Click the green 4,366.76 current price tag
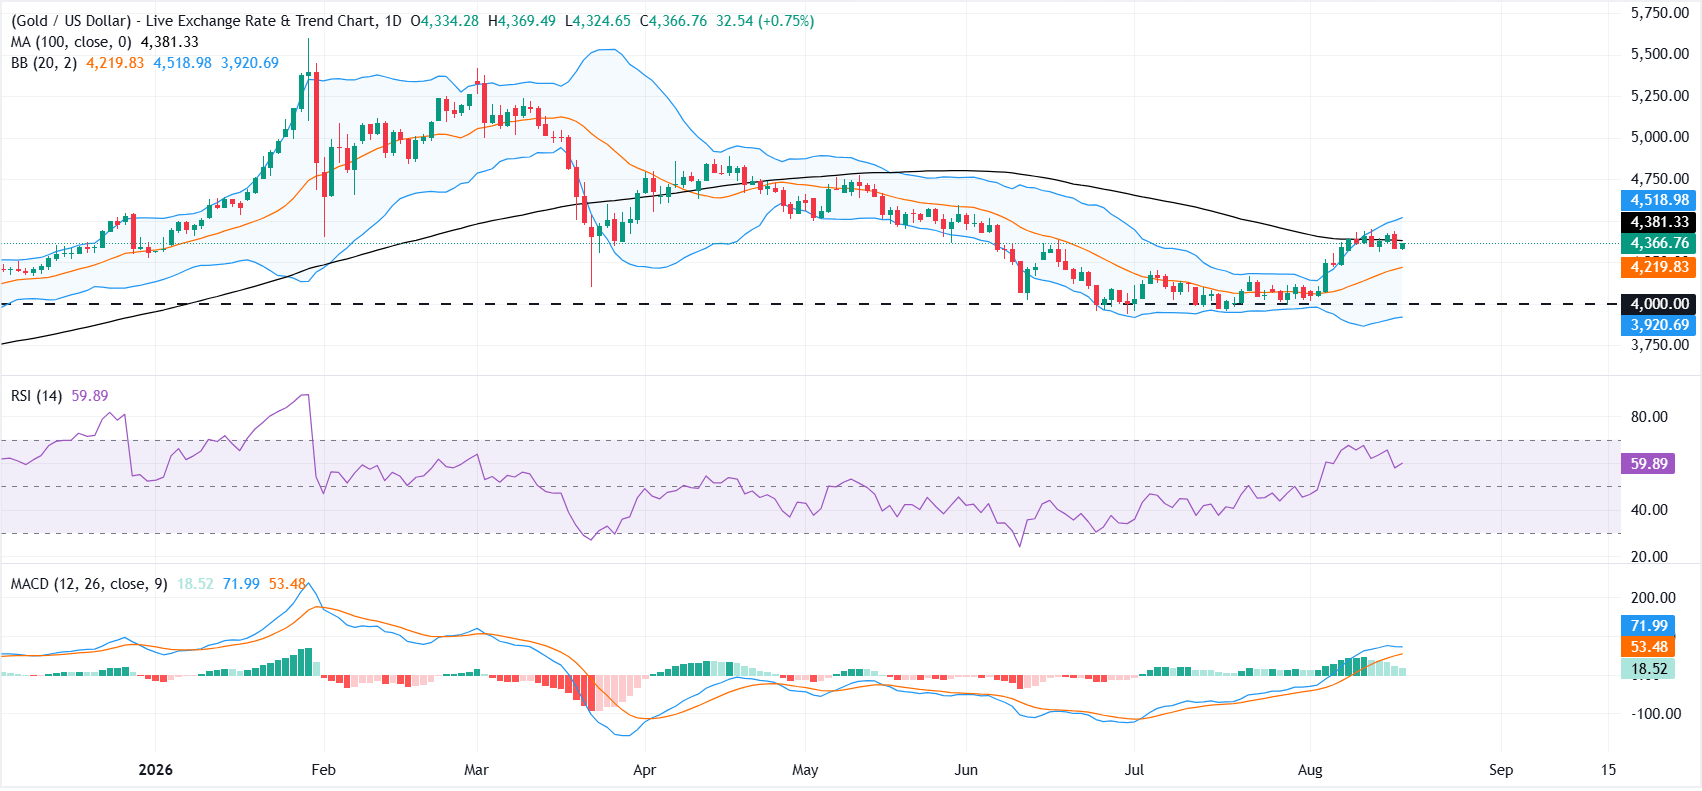1702x791 pixels. click(x=1659, y=243)
